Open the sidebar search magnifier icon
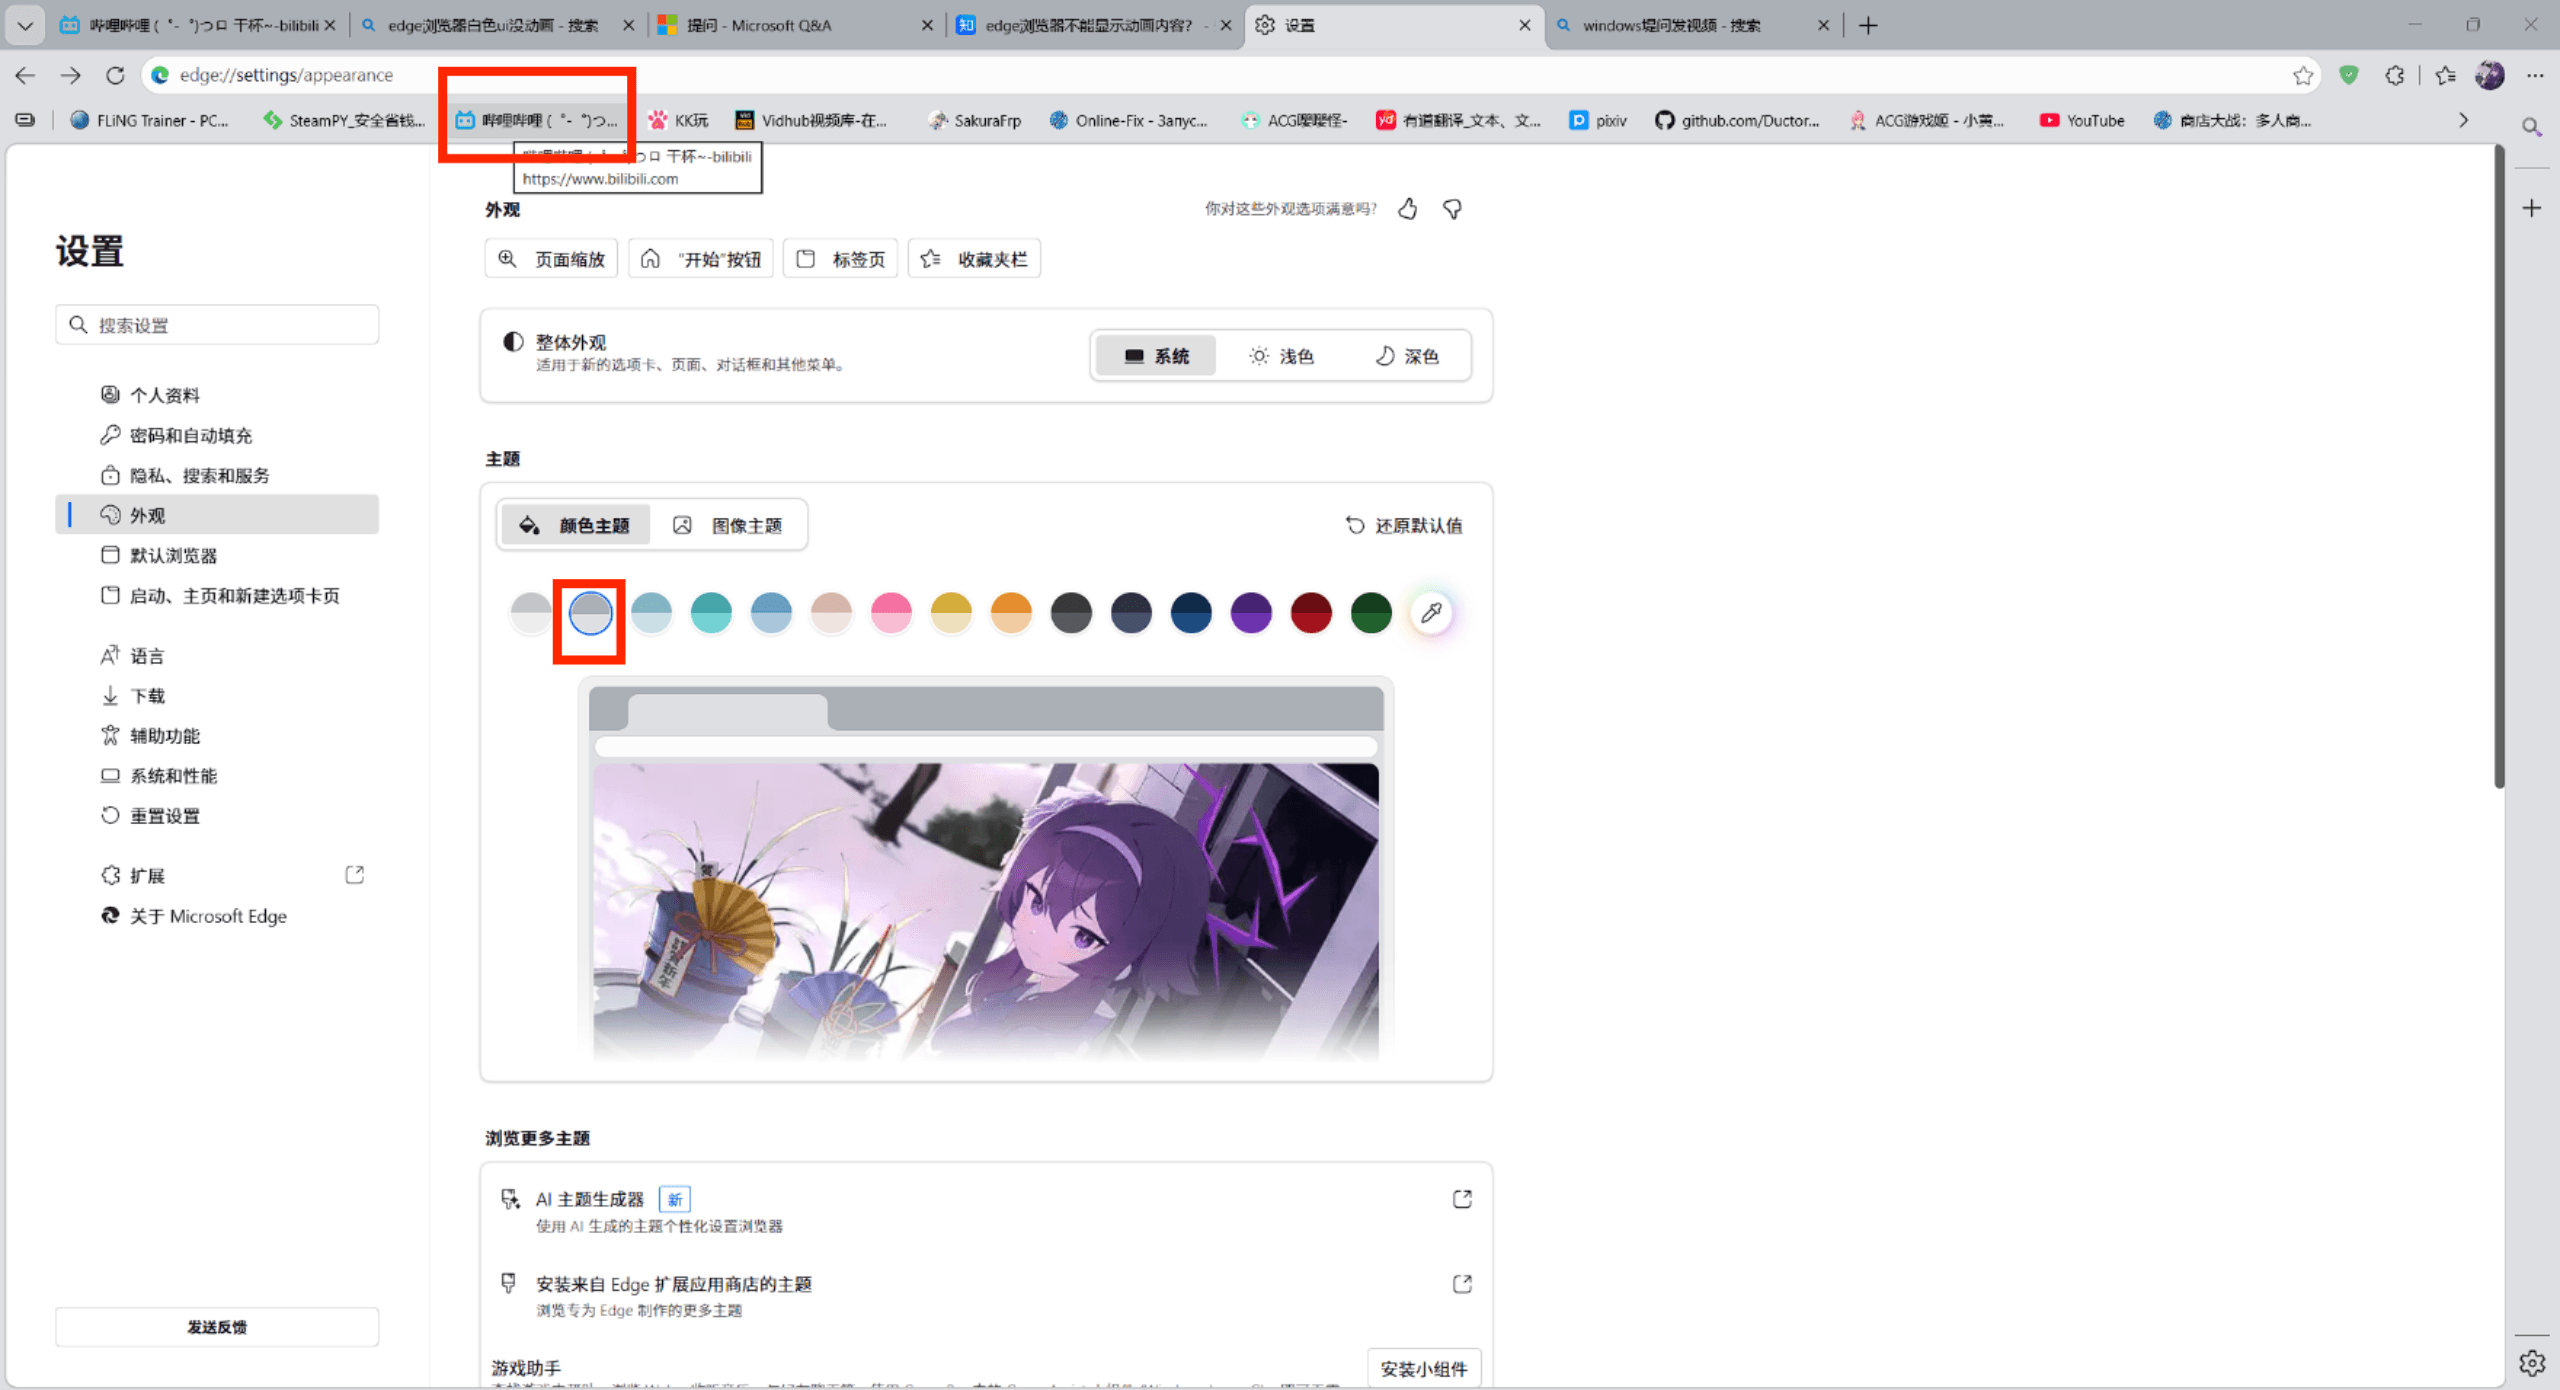Screen dimensions: 2560x1390 tap(2531, 127)
